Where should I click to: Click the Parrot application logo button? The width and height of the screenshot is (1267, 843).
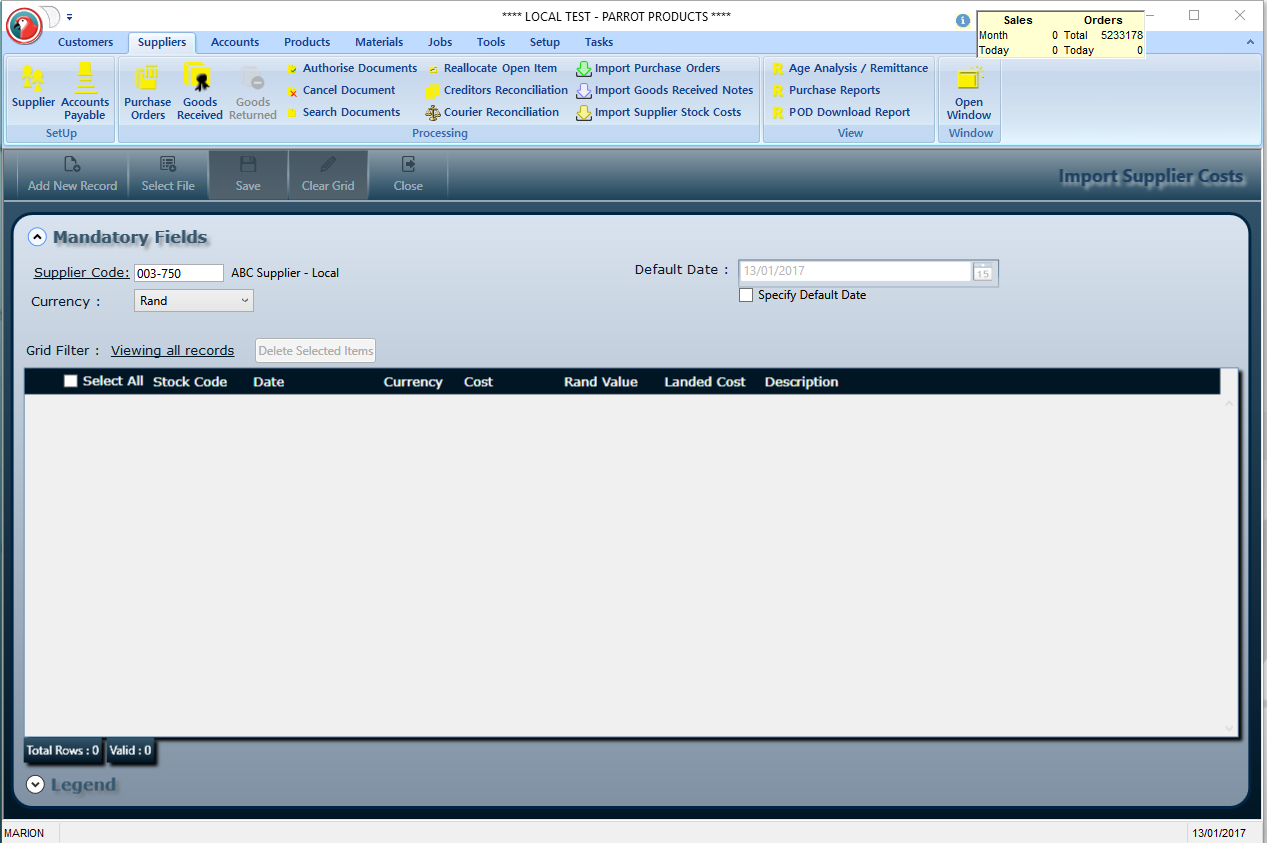click(x=24, y=26)
